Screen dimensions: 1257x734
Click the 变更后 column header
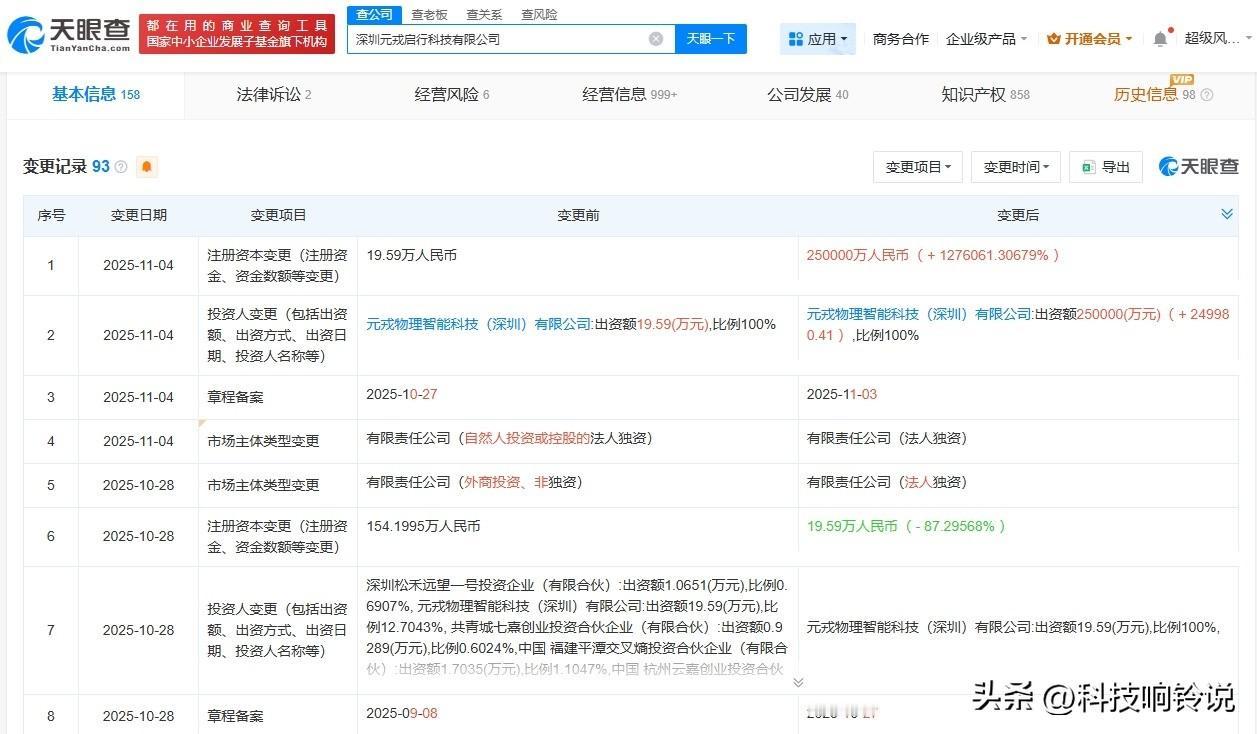[x=1018, y=215]
